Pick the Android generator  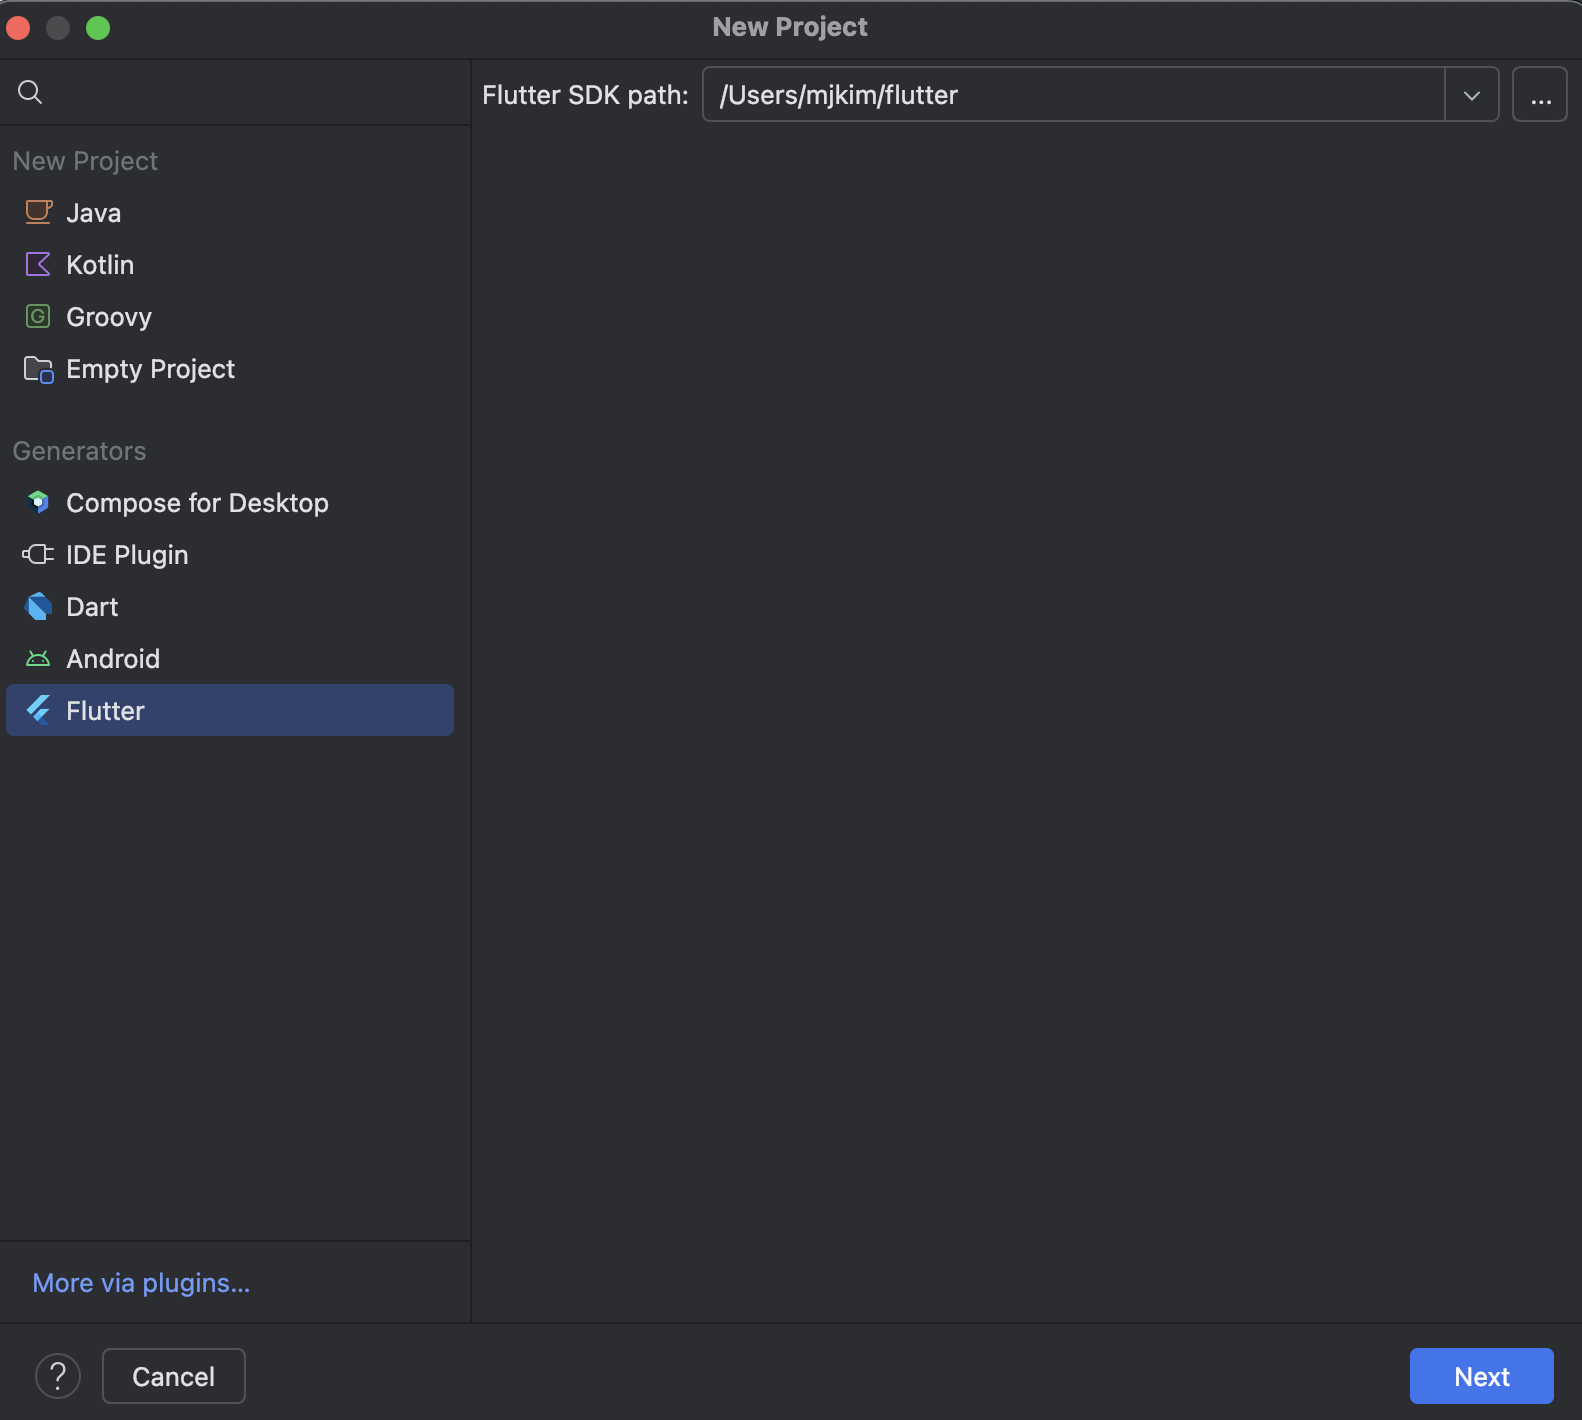(230, 658)
